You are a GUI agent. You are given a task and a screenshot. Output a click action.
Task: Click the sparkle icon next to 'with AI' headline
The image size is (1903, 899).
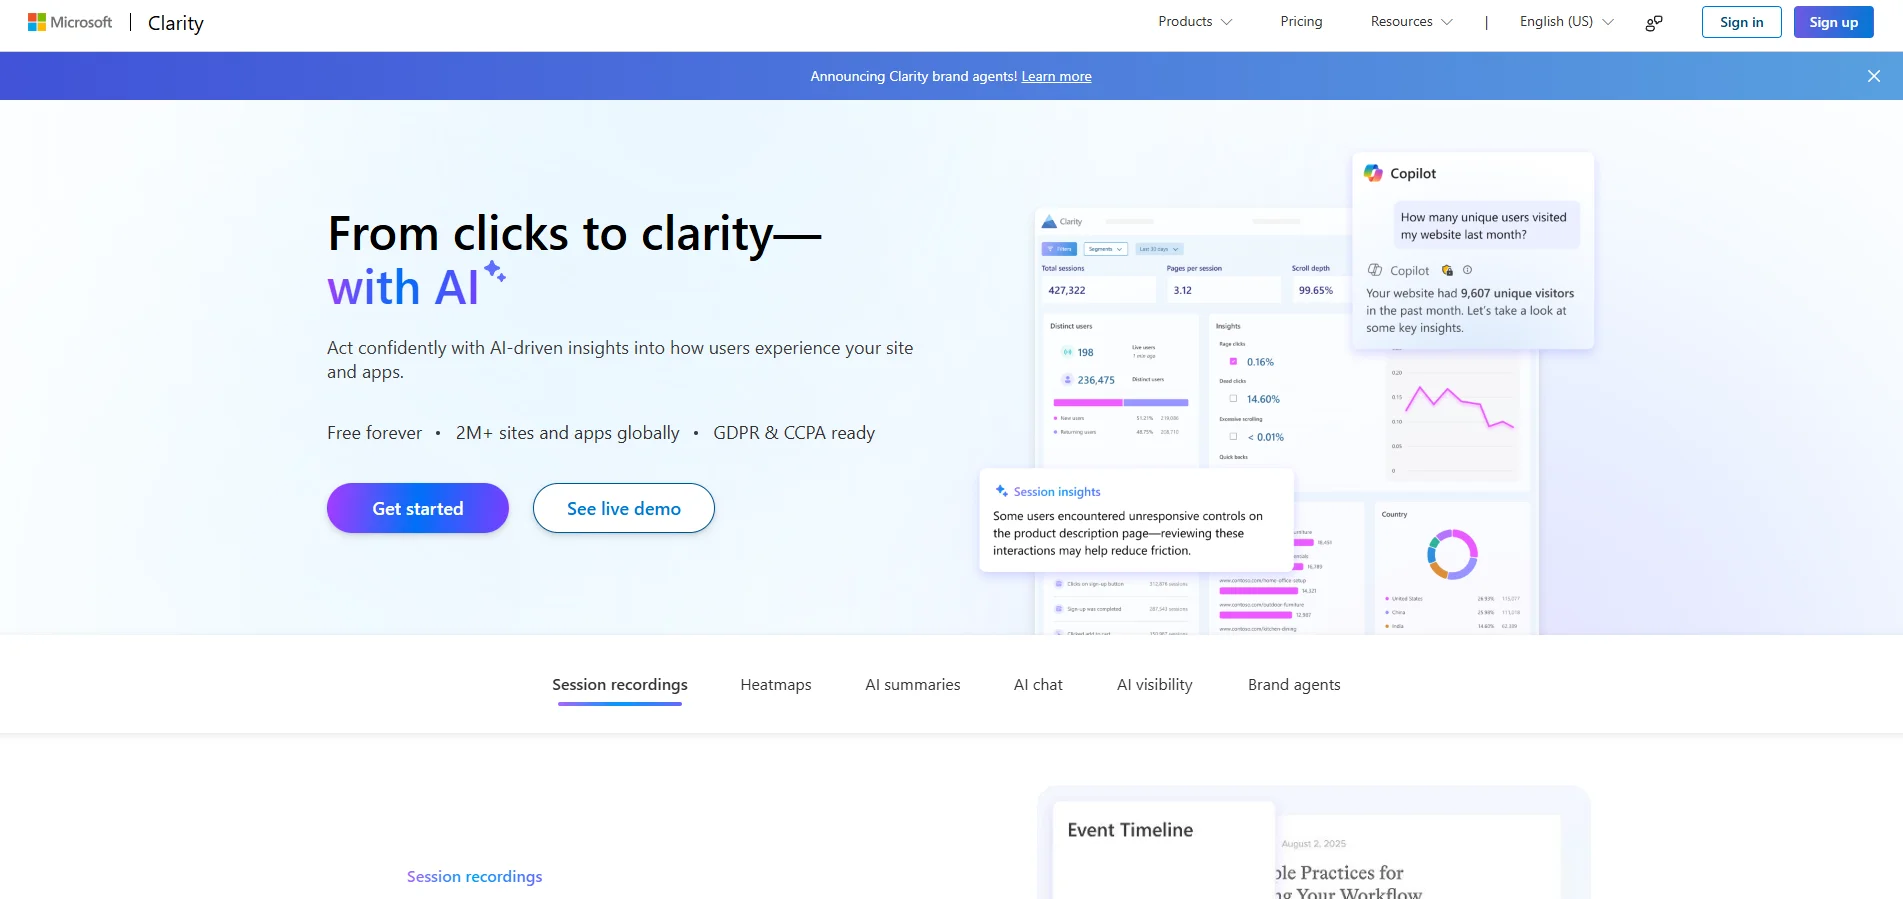495,271
